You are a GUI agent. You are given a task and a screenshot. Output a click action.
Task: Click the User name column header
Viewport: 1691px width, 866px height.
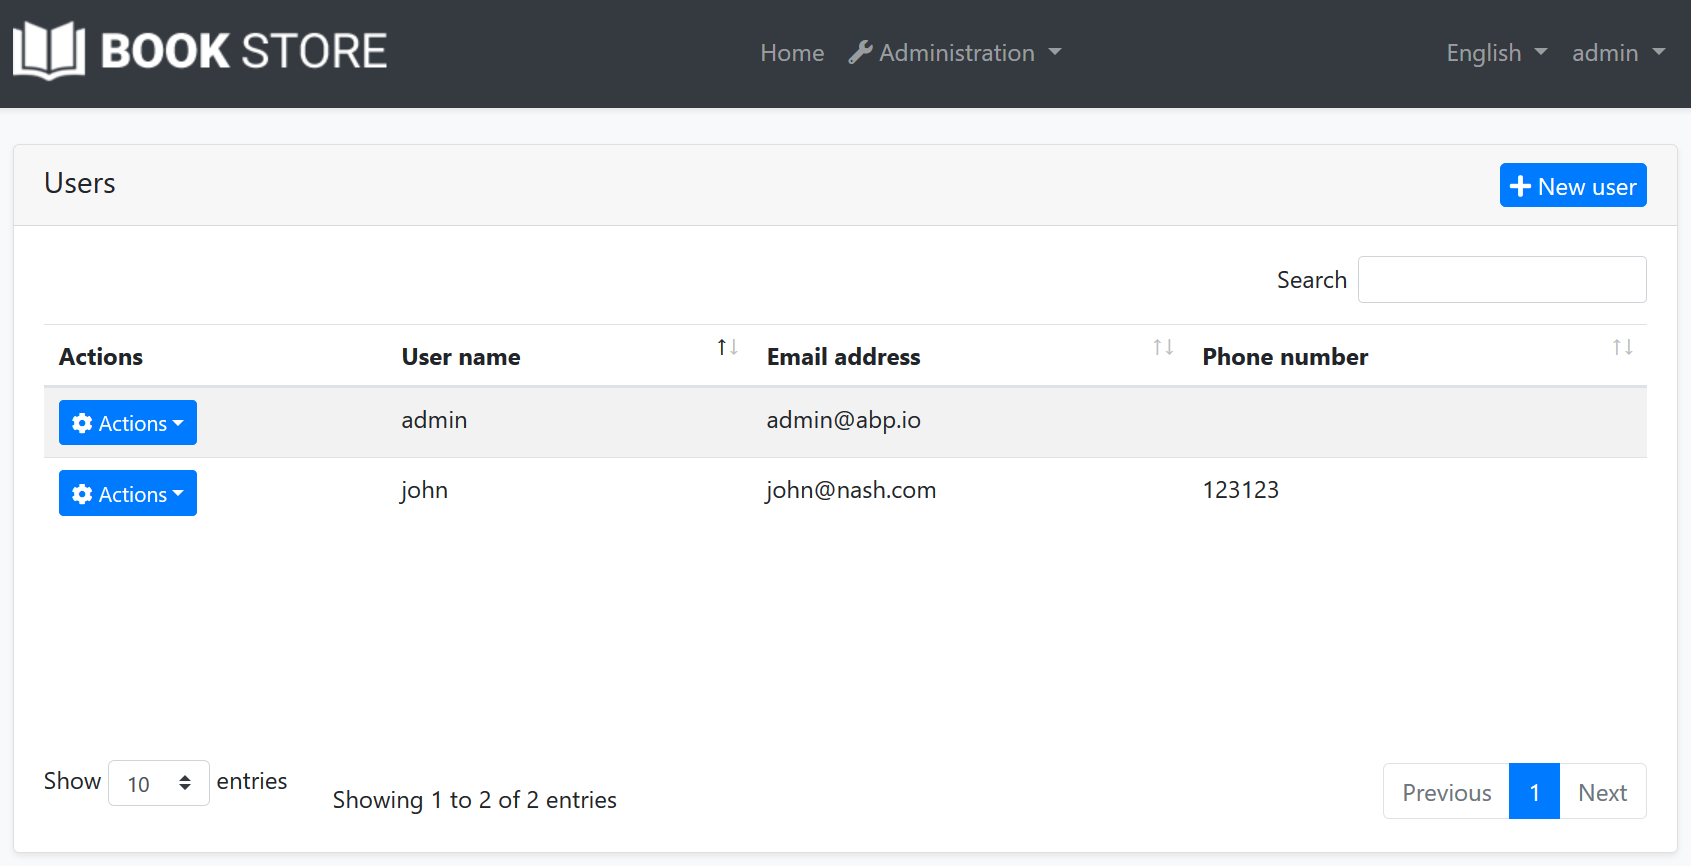[461, 357]
